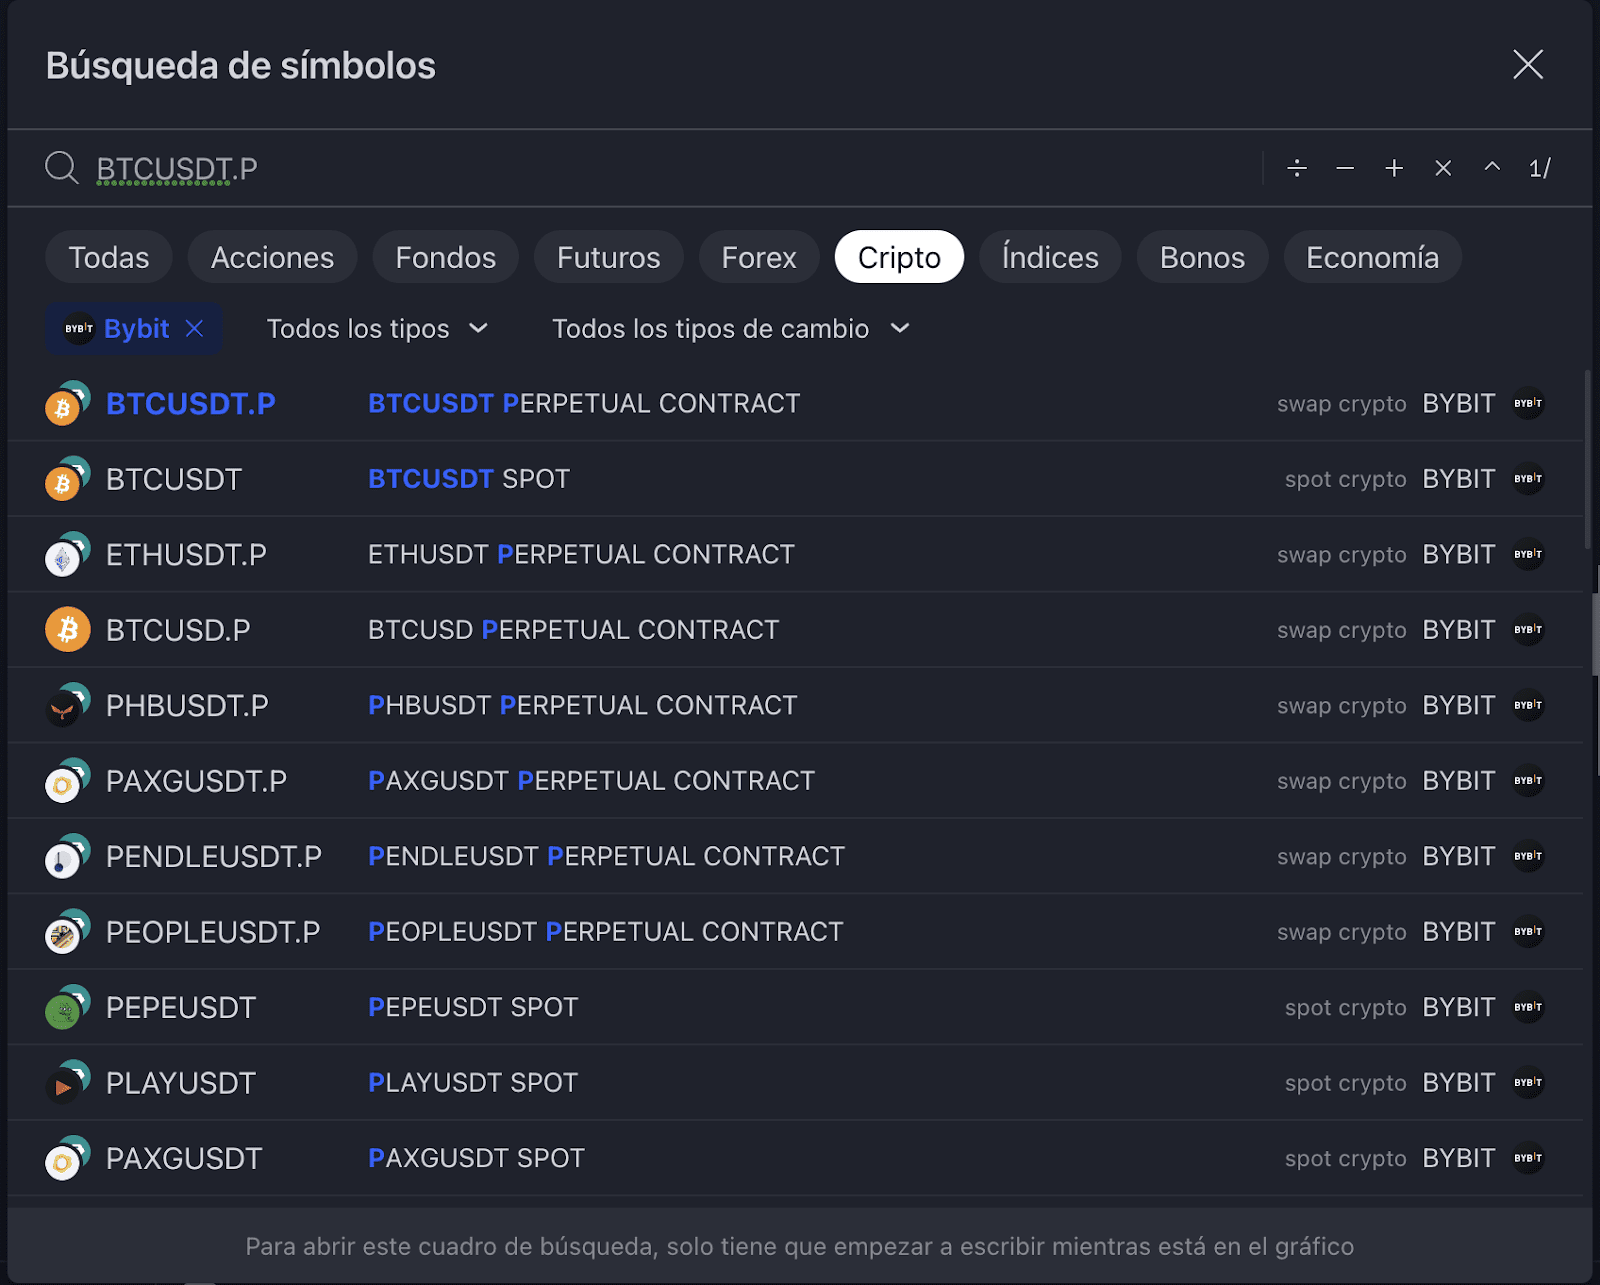Click the BTCUSDT.P search input field

[x=660, y=168]
